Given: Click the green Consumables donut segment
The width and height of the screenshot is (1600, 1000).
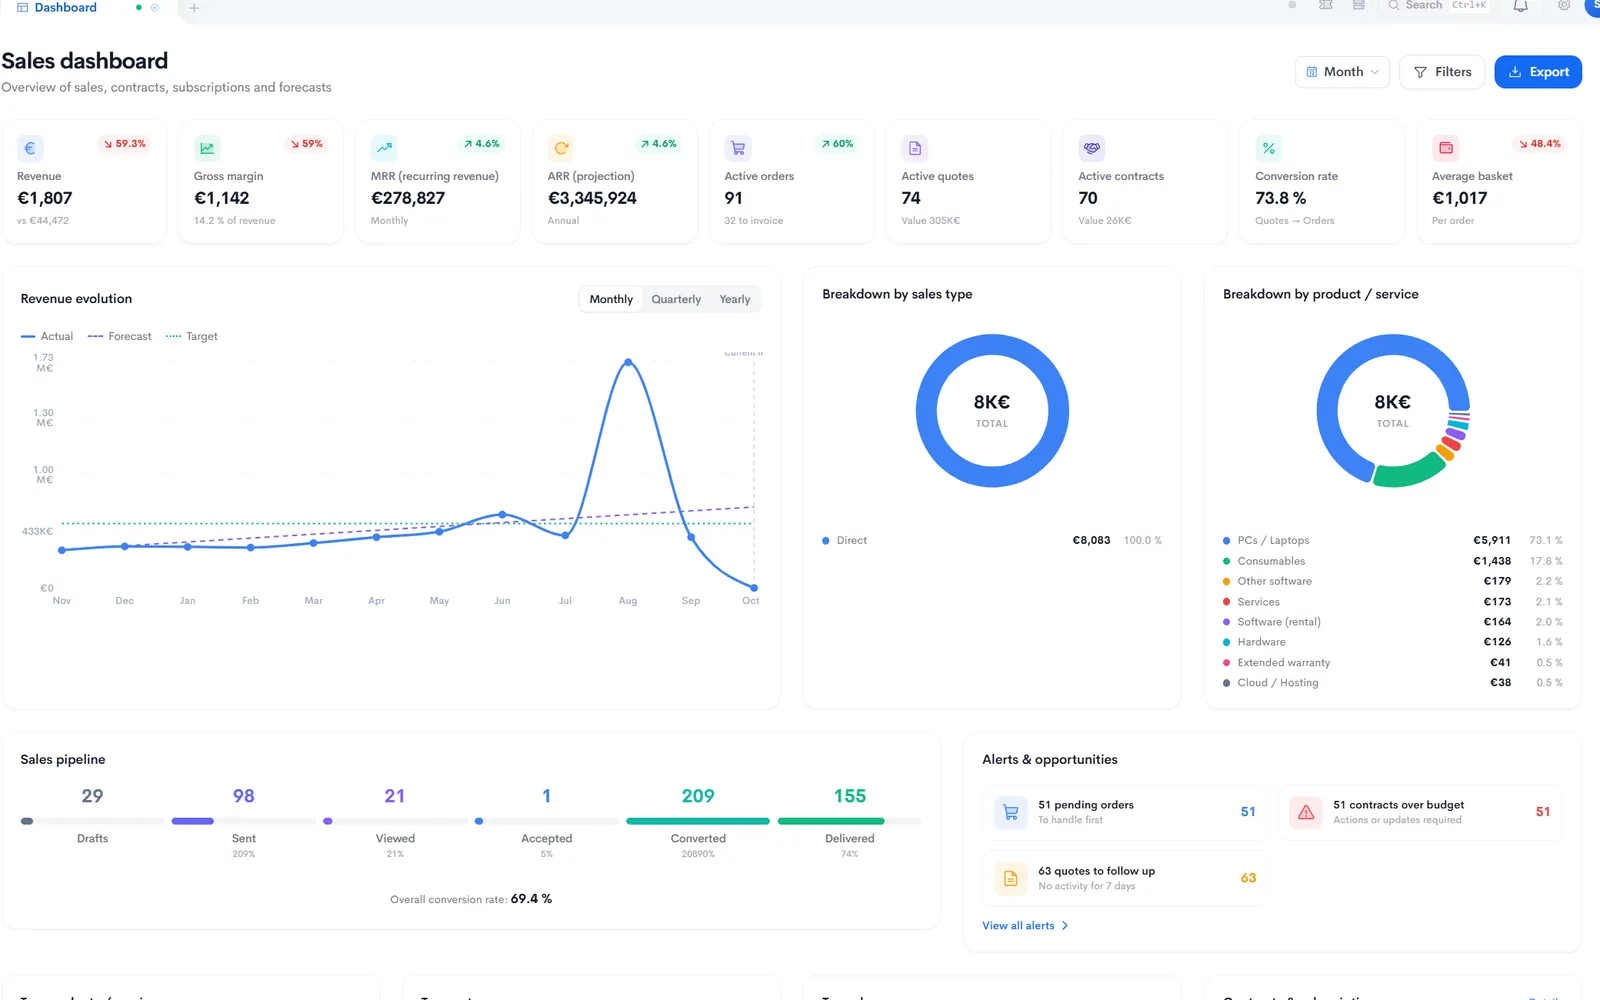Looking at the screenshot, I should 1408,471.
